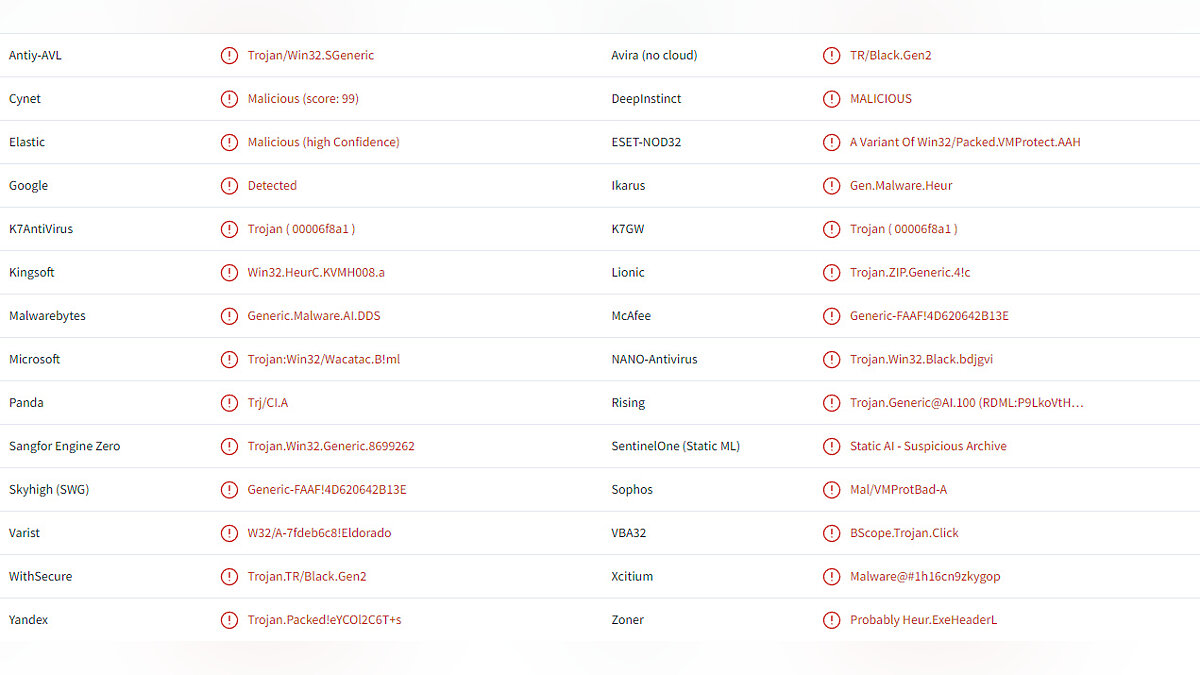Click the warning icon for Probably Heur.ExeHeaderL
The height and width of the screenshot is (675, 1200).
pyautogui.click(x=831, y=620)
